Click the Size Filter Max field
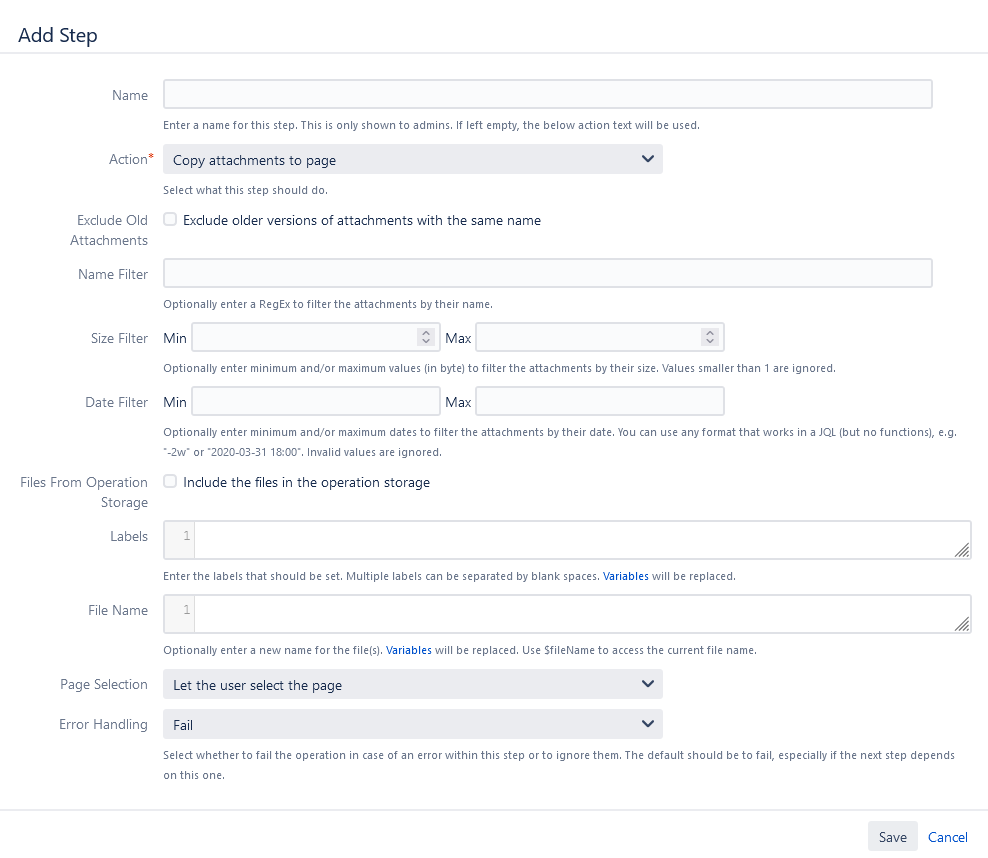This screenshot has width=988, height=858. click(587, 338)
